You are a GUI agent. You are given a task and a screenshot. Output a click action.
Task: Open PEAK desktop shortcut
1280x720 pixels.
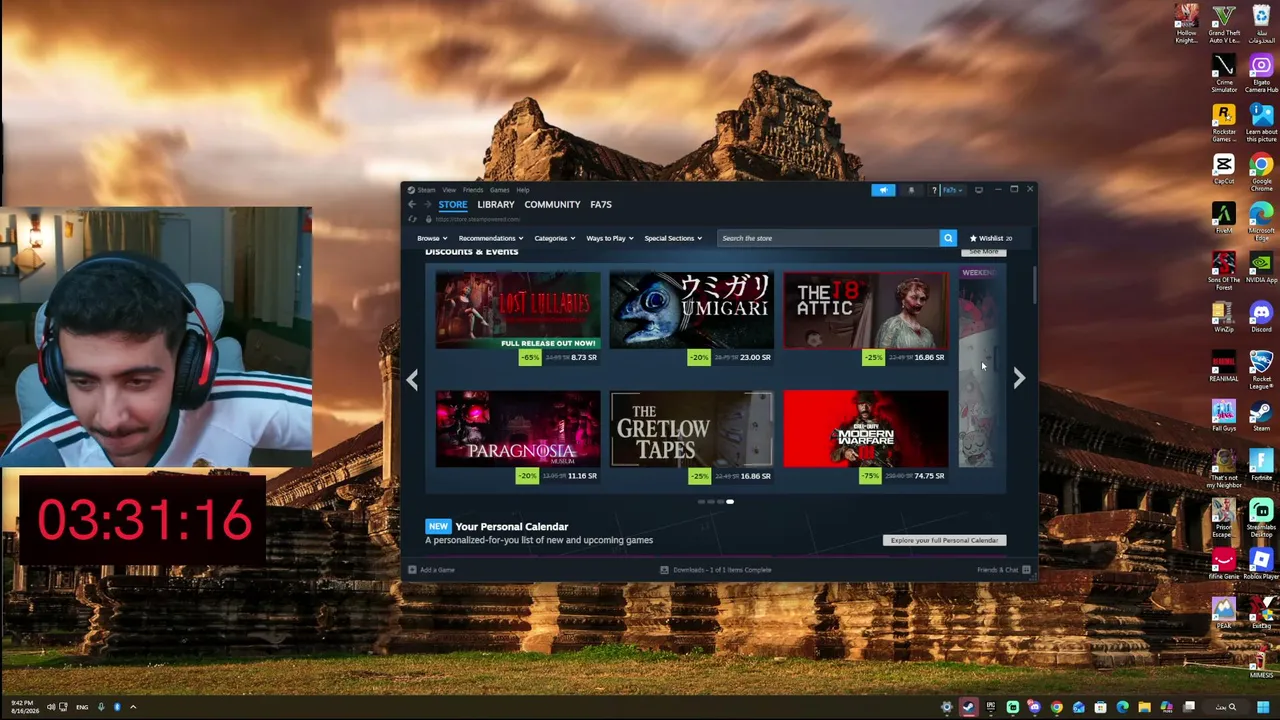click(1224, 612)
